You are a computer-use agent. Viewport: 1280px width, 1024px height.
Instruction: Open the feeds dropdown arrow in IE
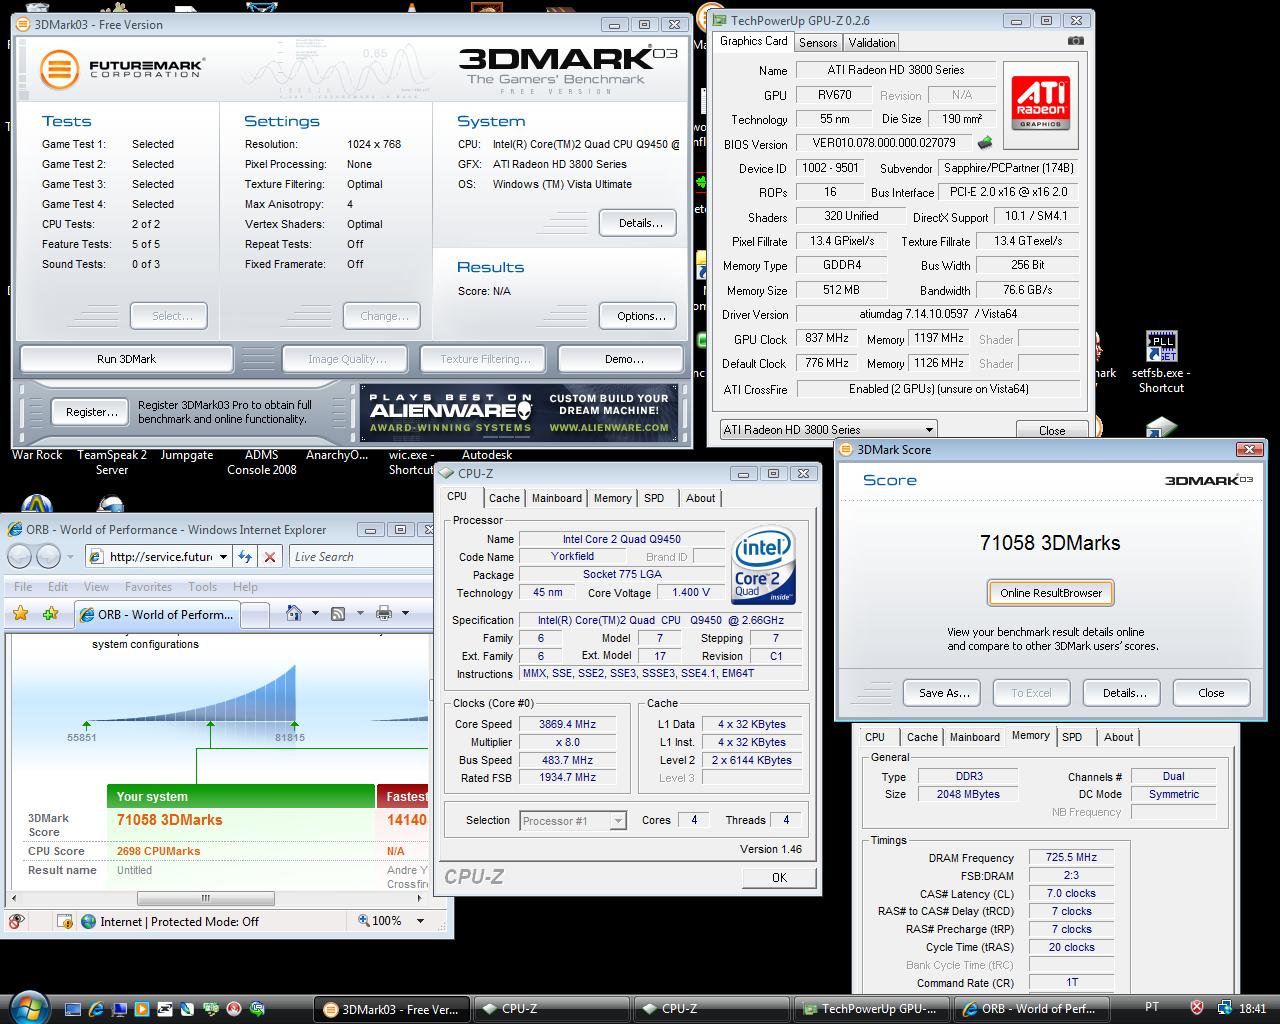coord(359,613)
